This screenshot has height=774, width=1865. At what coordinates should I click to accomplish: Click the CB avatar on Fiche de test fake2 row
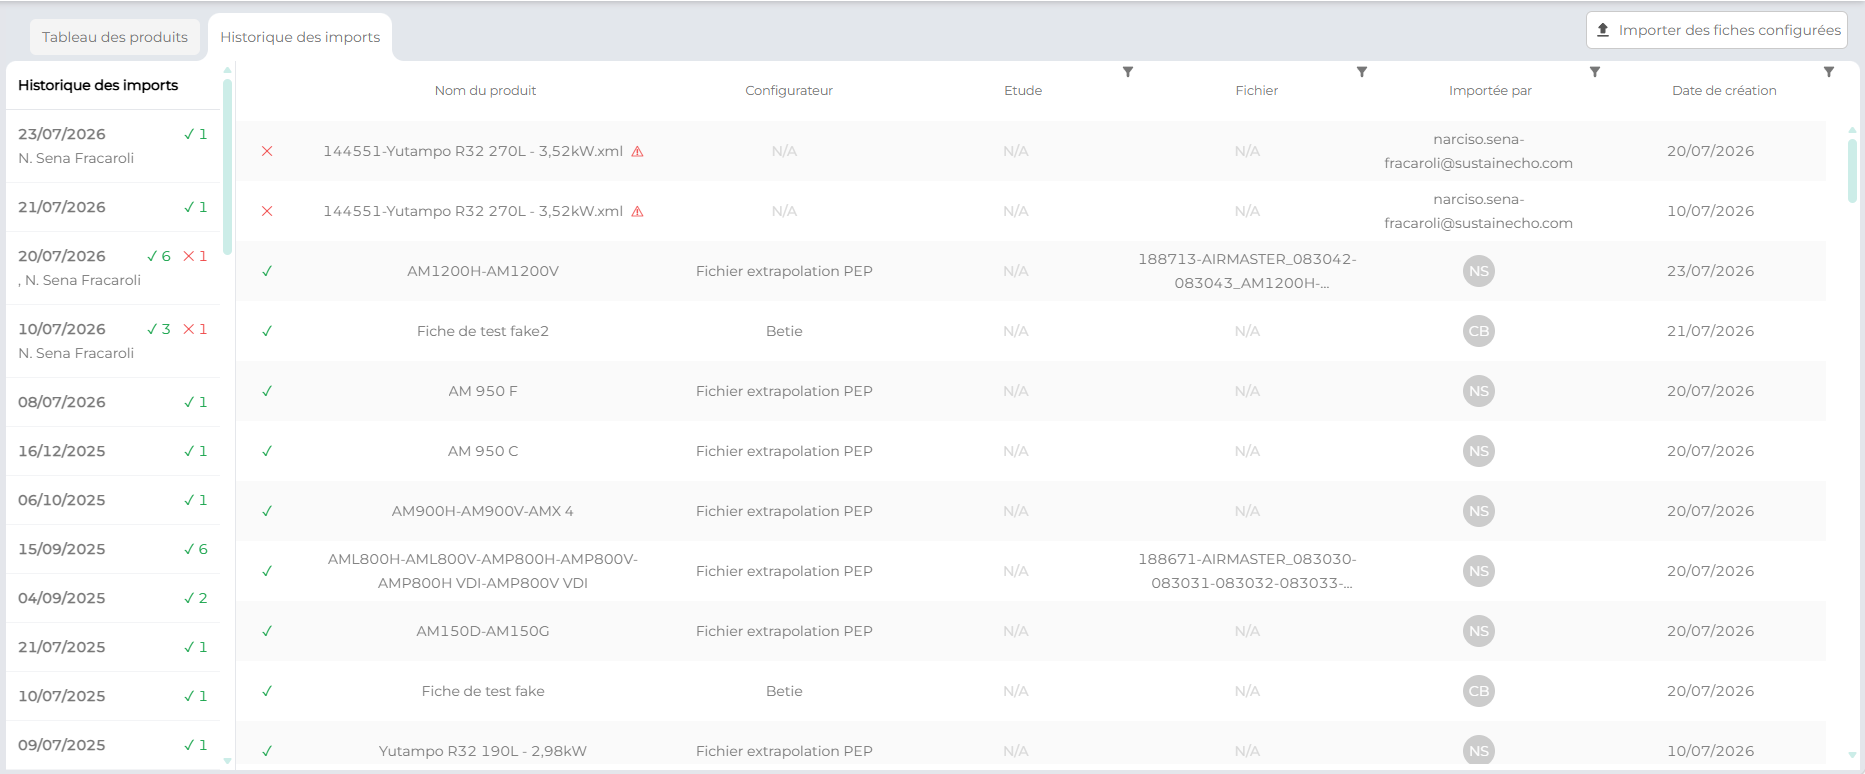coord(1479,331)
